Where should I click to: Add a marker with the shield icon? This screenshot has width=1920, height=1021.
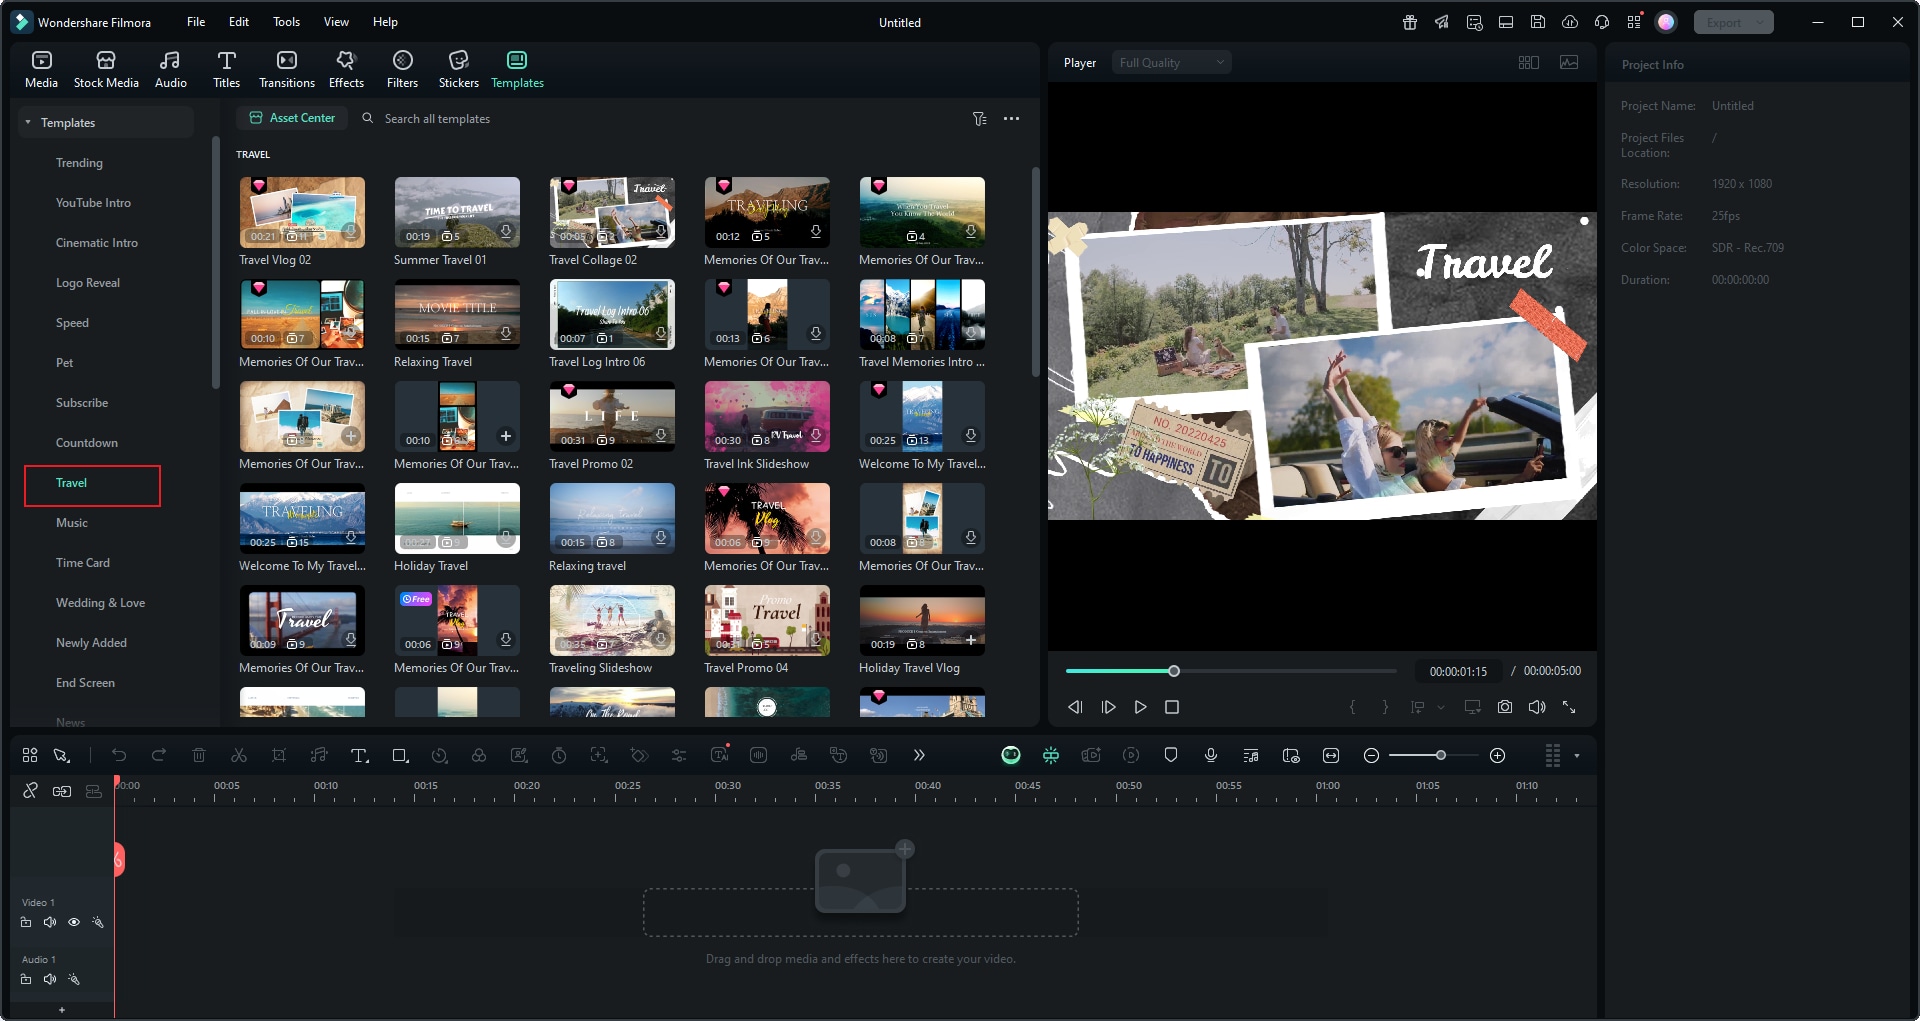pyautogui.click(x=1171, y=756)
